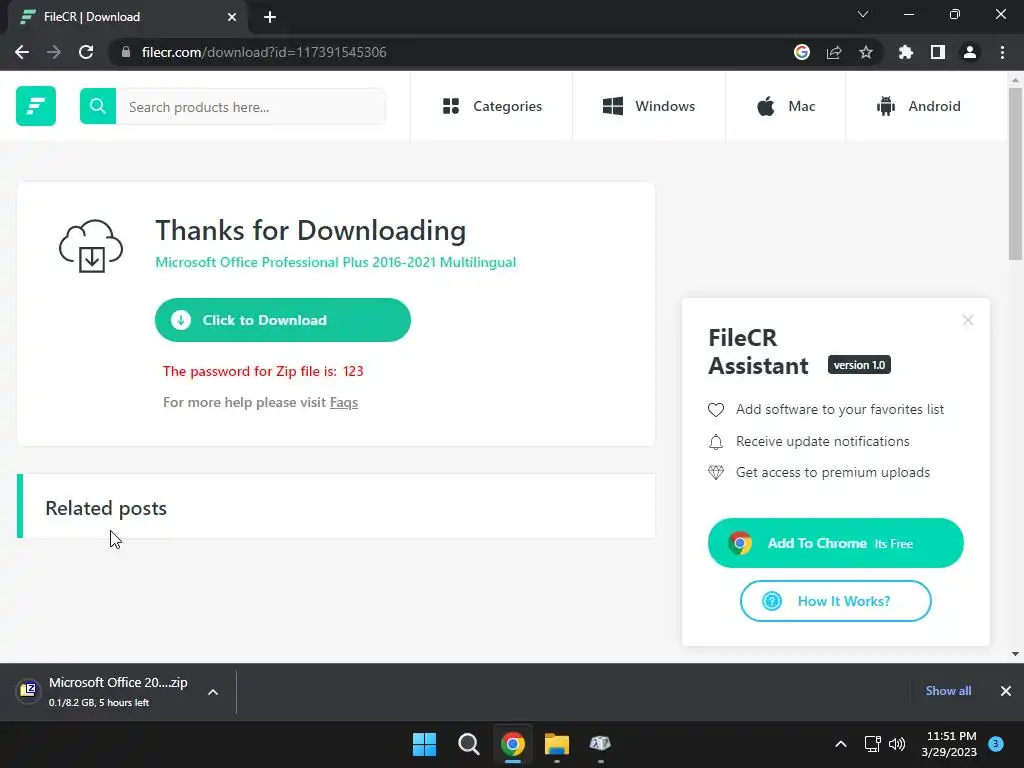Open the notification count badge
Screen dimensions: 1024x768
996,744
